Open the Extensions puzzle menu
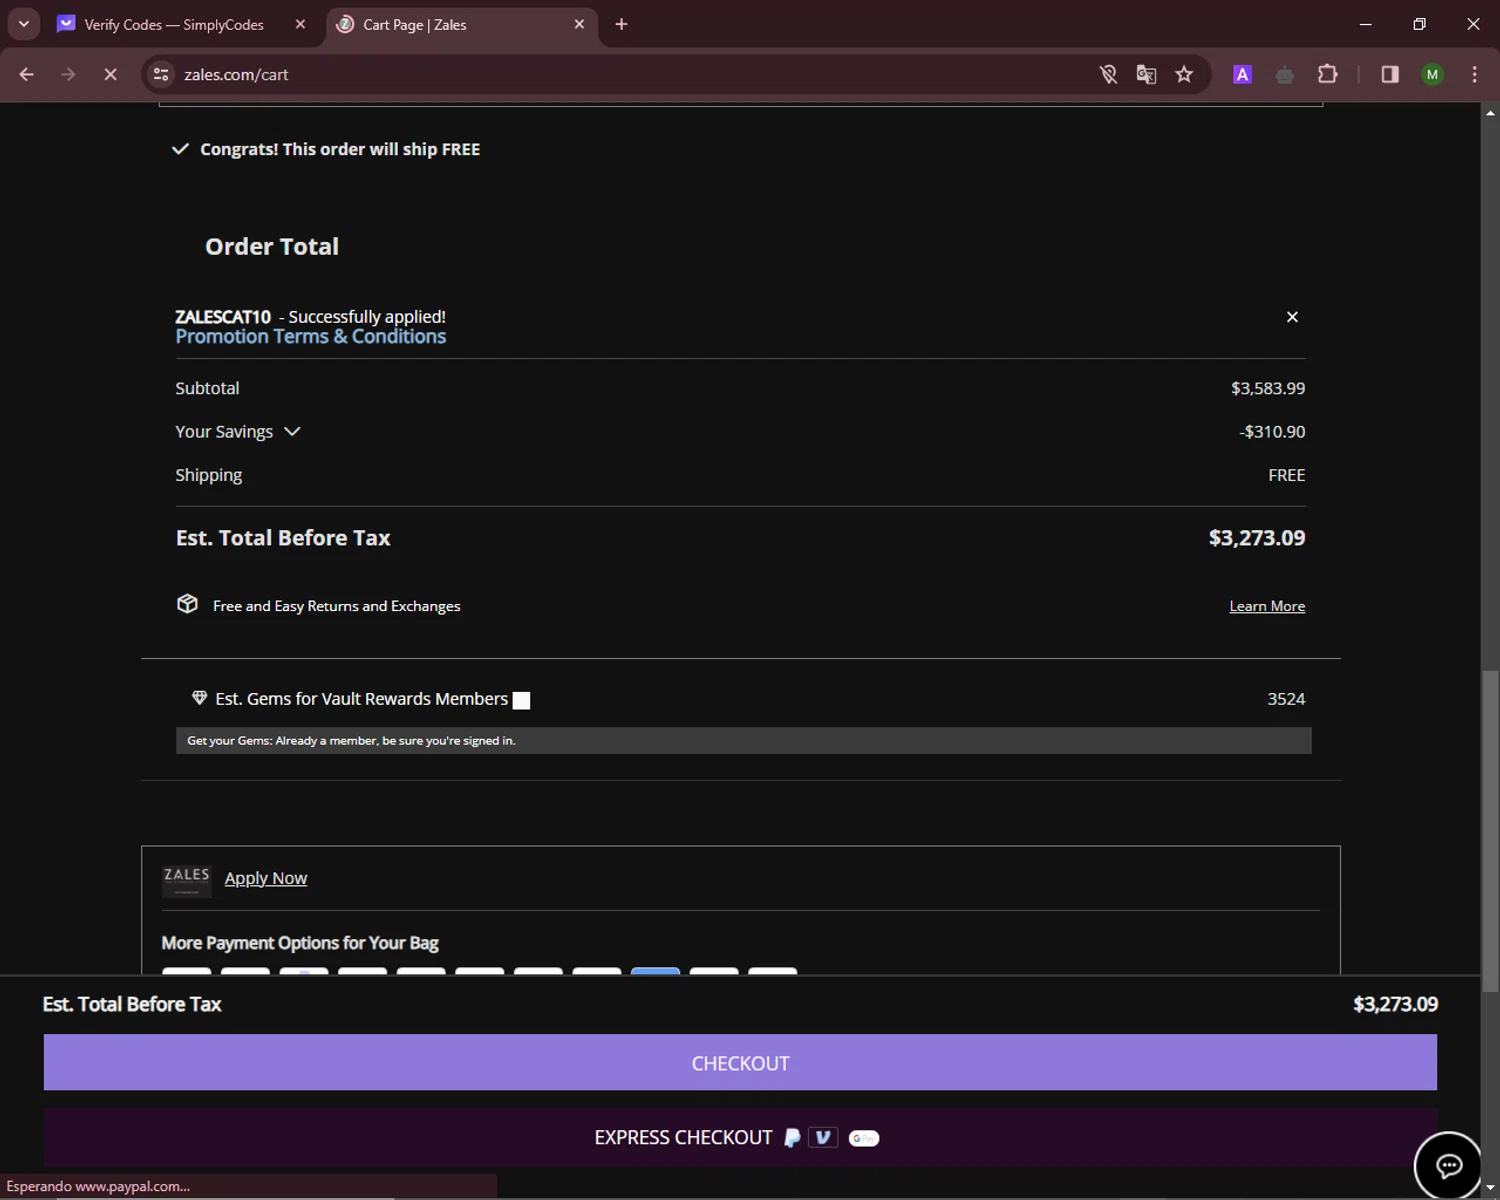The width and height of the screenshot is (1500, 1200). pyautogui.click(x=1328, y=74)
